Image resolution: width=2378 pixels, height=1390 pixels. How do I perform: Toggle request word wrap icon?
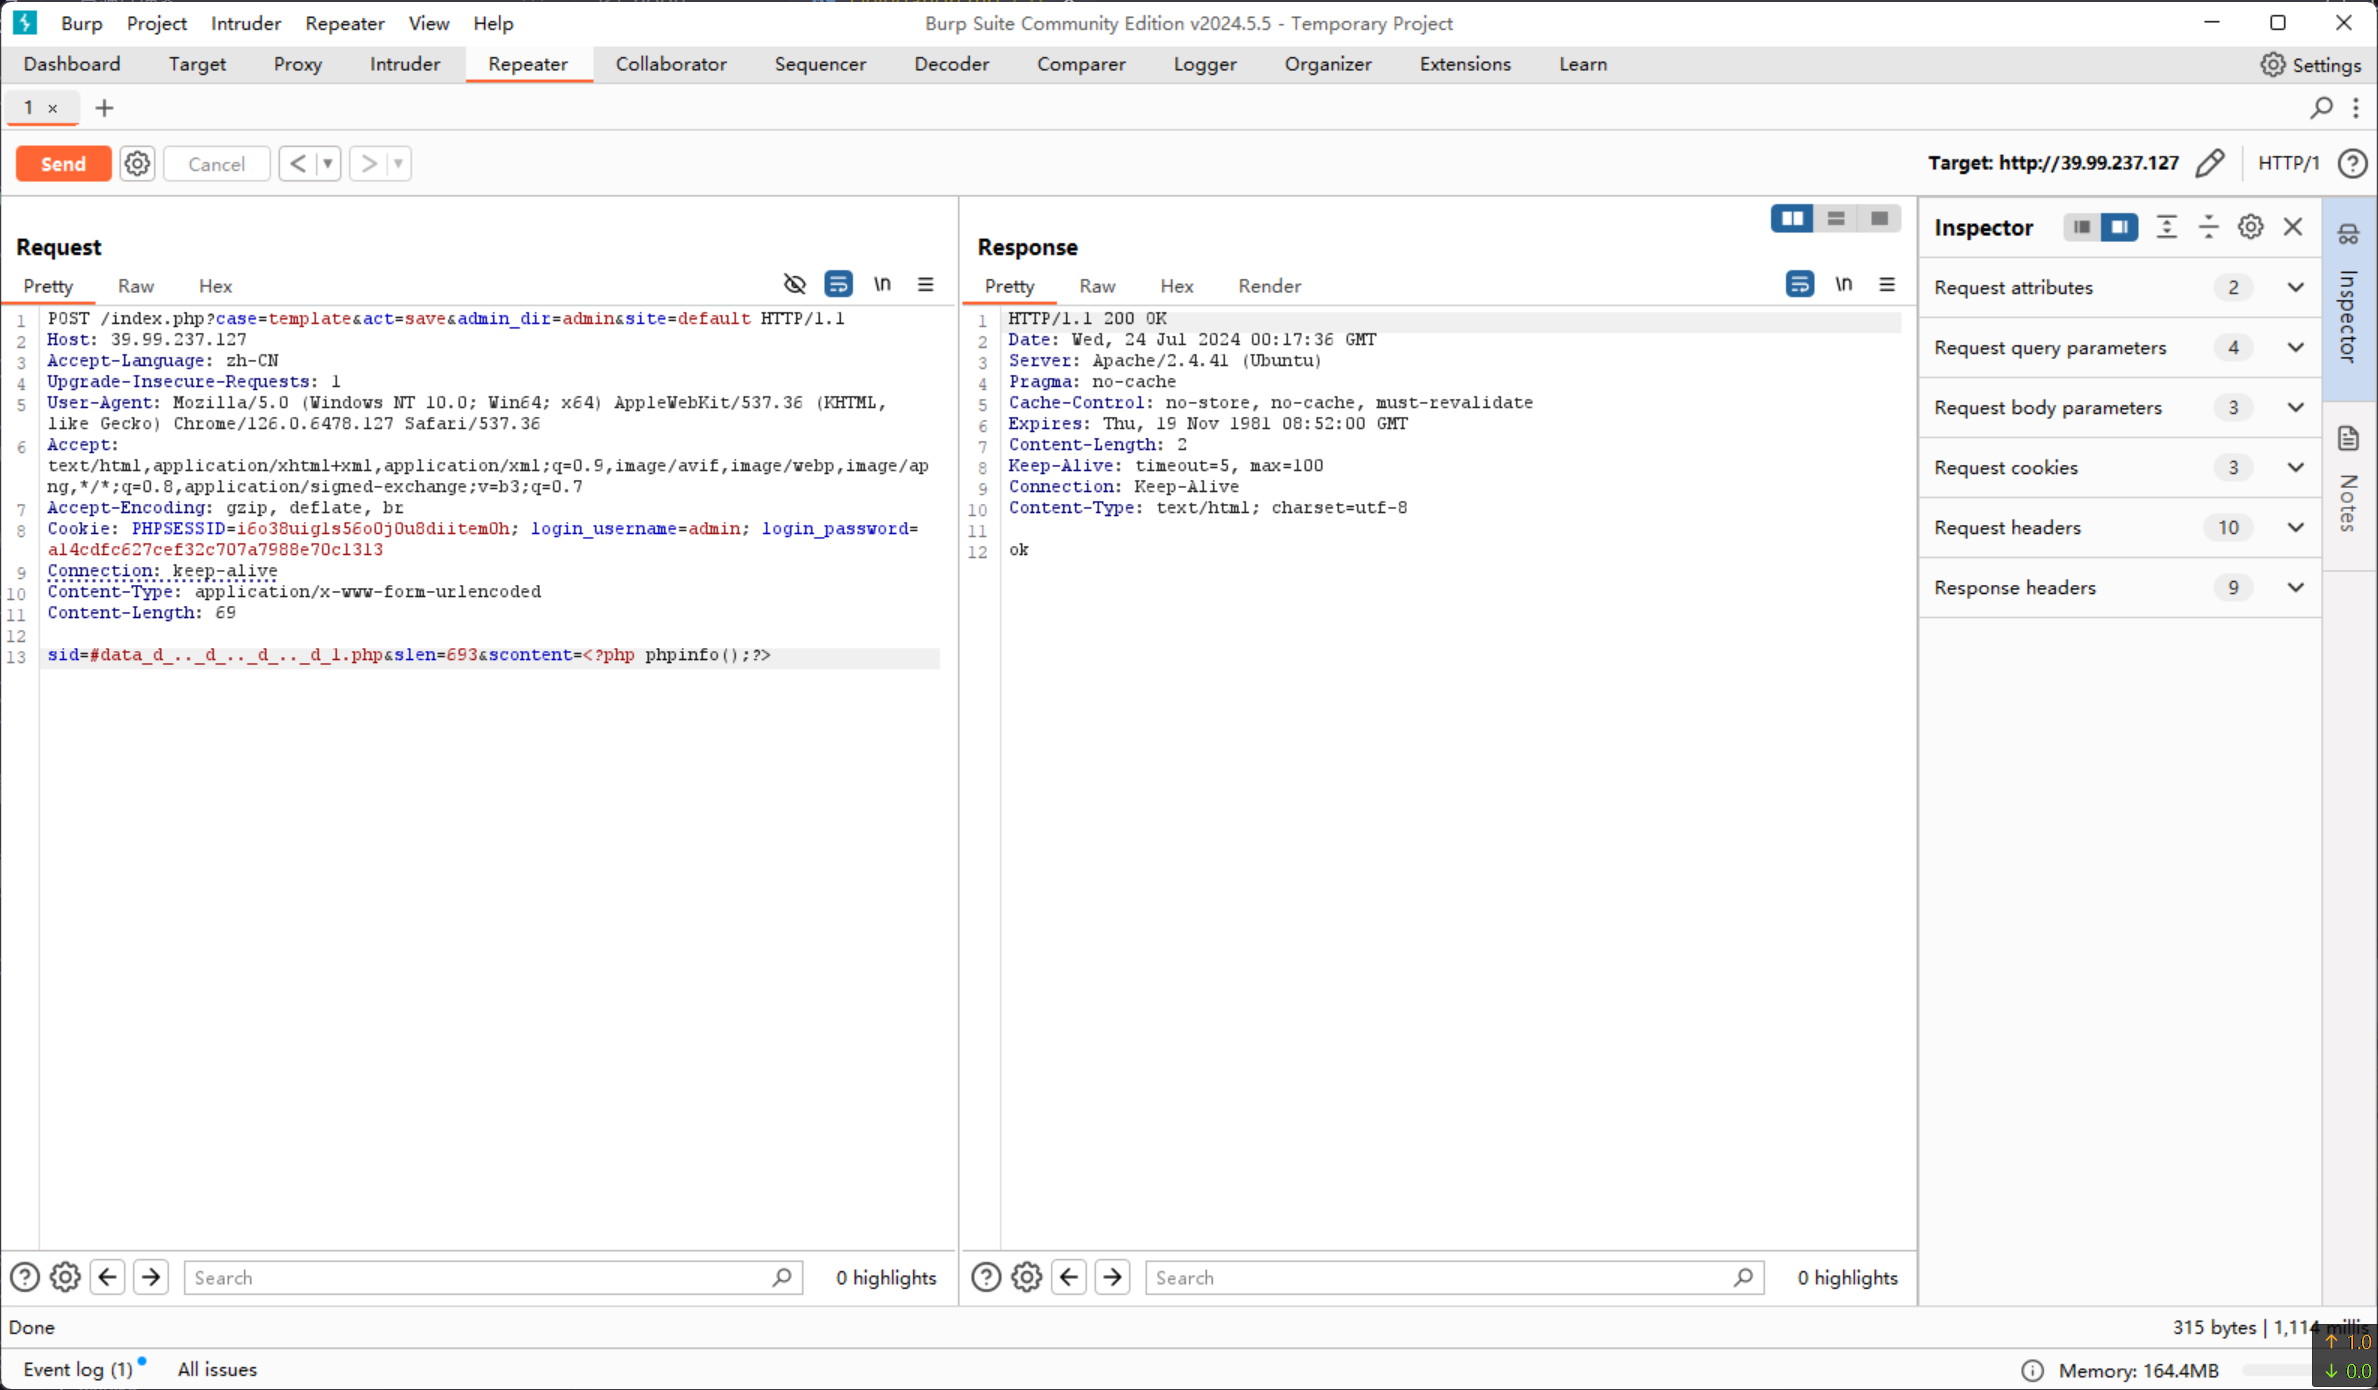tap(838, 285)
